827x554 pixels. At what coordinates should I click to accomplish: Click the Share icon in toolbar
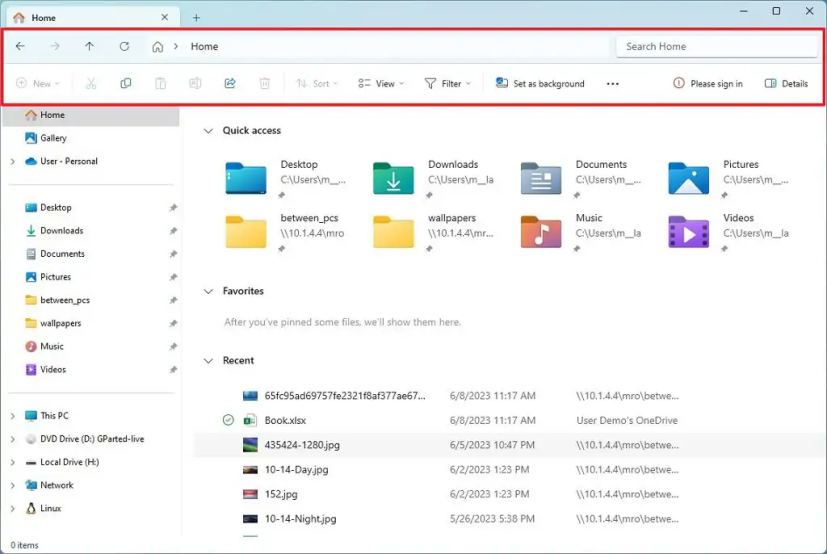pos(230,84)
